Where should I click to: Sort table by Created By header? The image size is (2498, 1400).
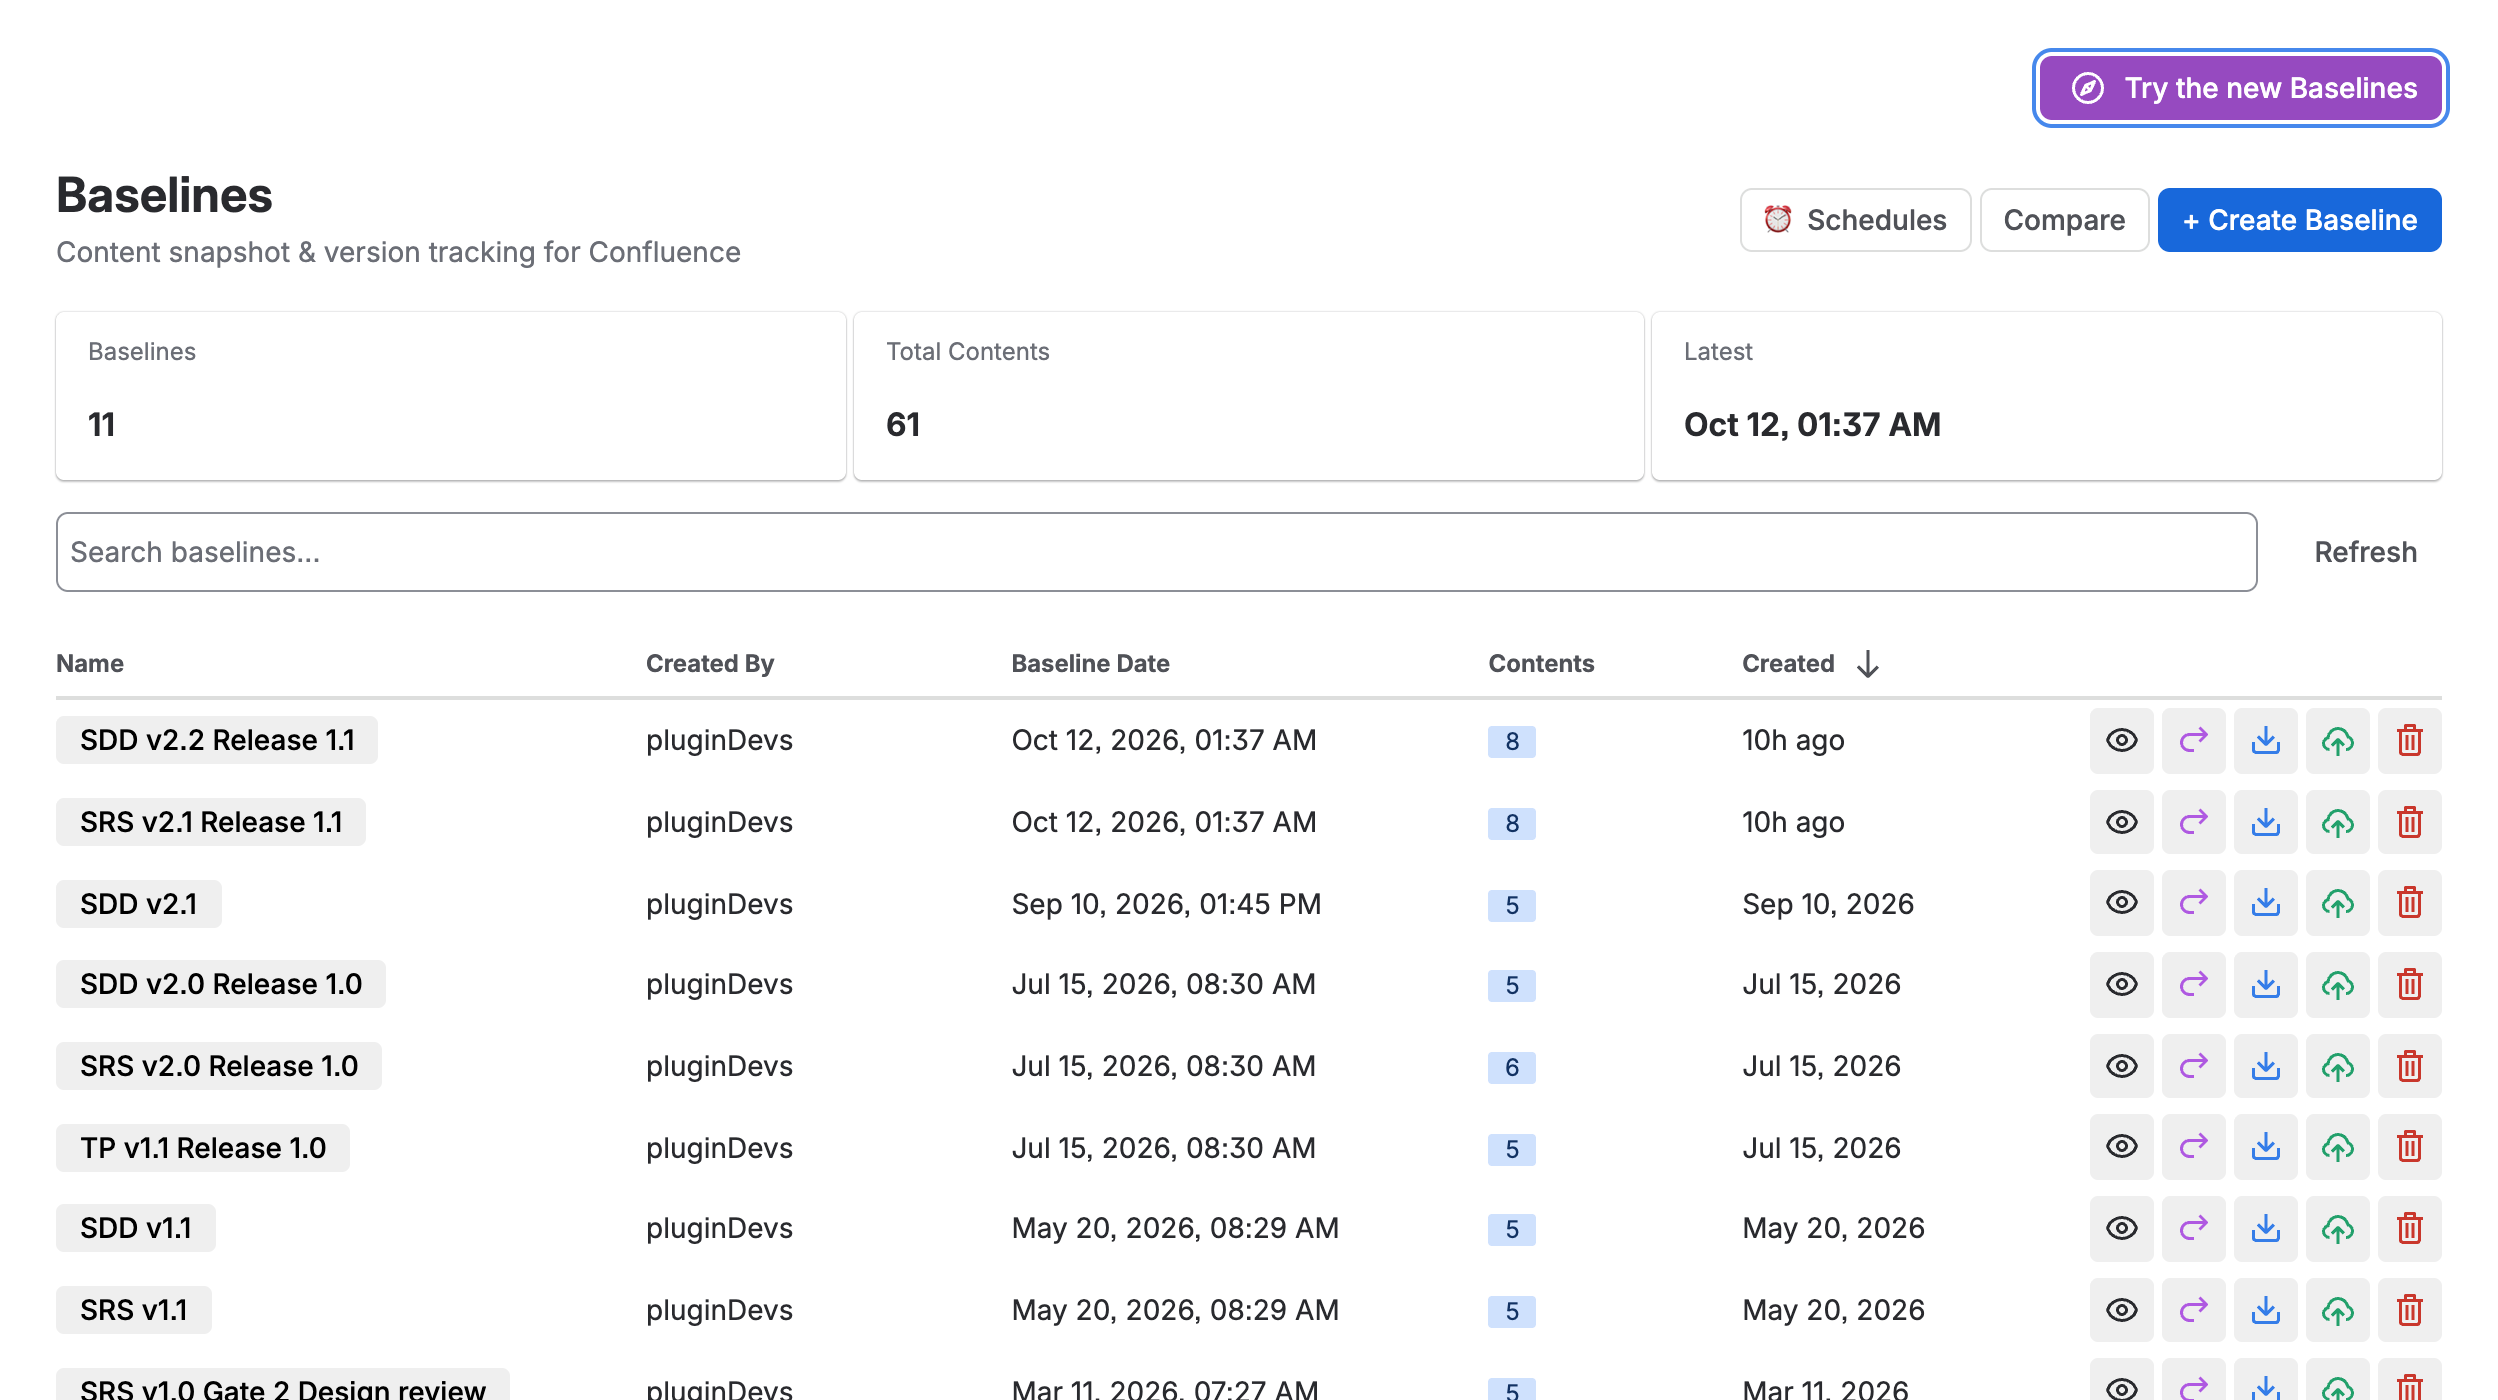[710, 664]
